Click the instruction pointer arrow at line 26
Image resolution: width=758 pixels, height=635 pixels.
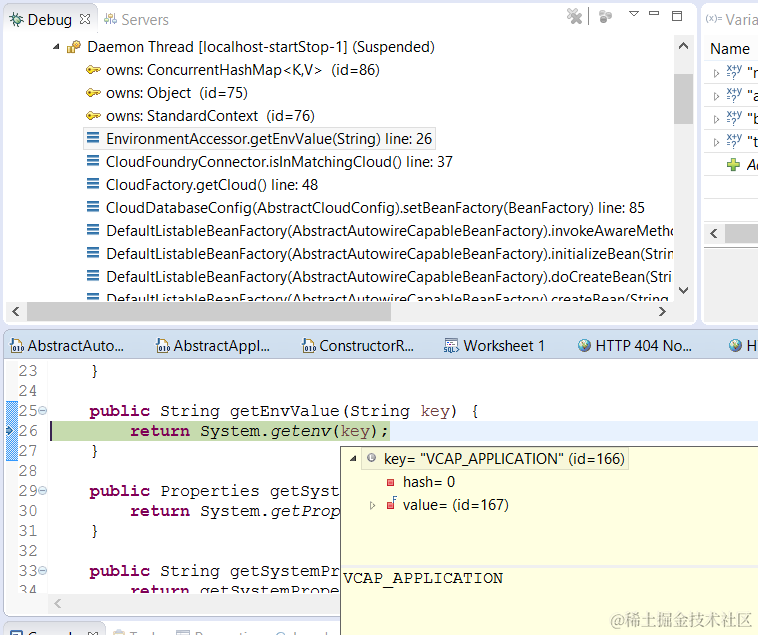(10, 430)
